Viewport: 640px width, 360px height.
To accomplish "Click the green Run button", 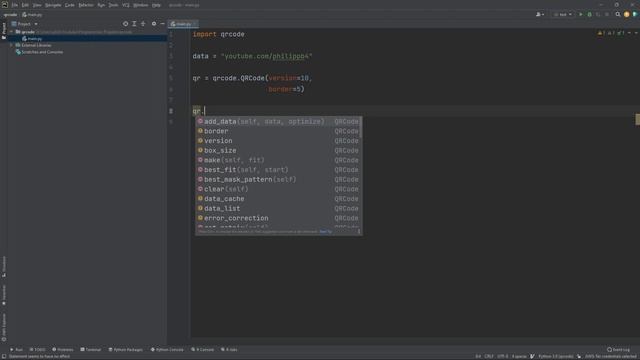I will click(x=581, y=15).
